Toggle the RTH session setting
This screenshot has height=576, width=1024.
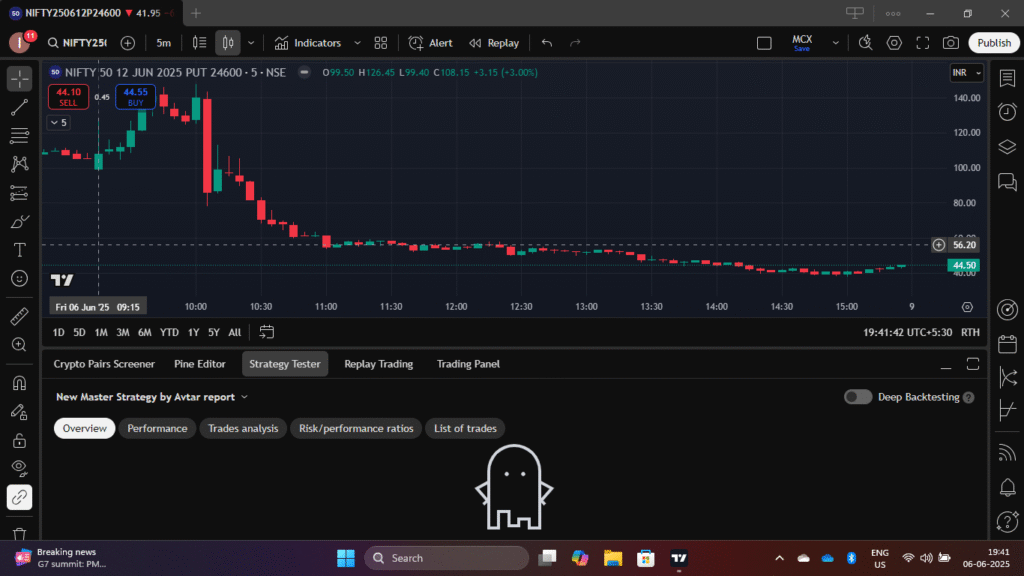(x=970, y=332)
